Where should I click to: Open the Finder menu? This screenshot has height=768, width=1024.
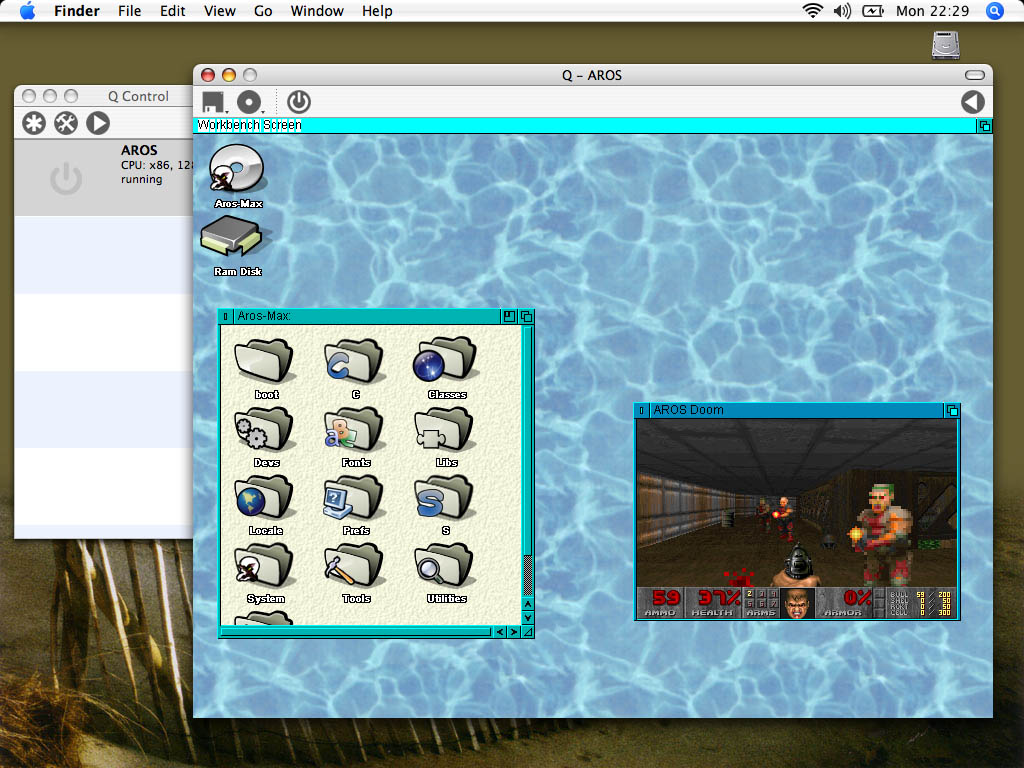[x=76, y=11]
